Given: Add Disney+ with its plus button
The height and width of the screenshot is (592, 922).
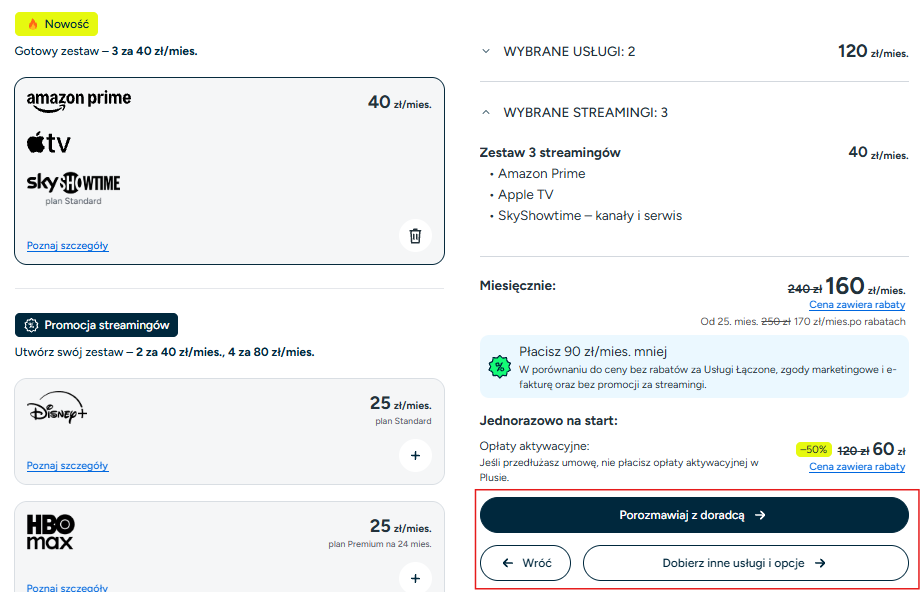Looking at the screenshot, I should pyautogui.click(x=415, y=456).
